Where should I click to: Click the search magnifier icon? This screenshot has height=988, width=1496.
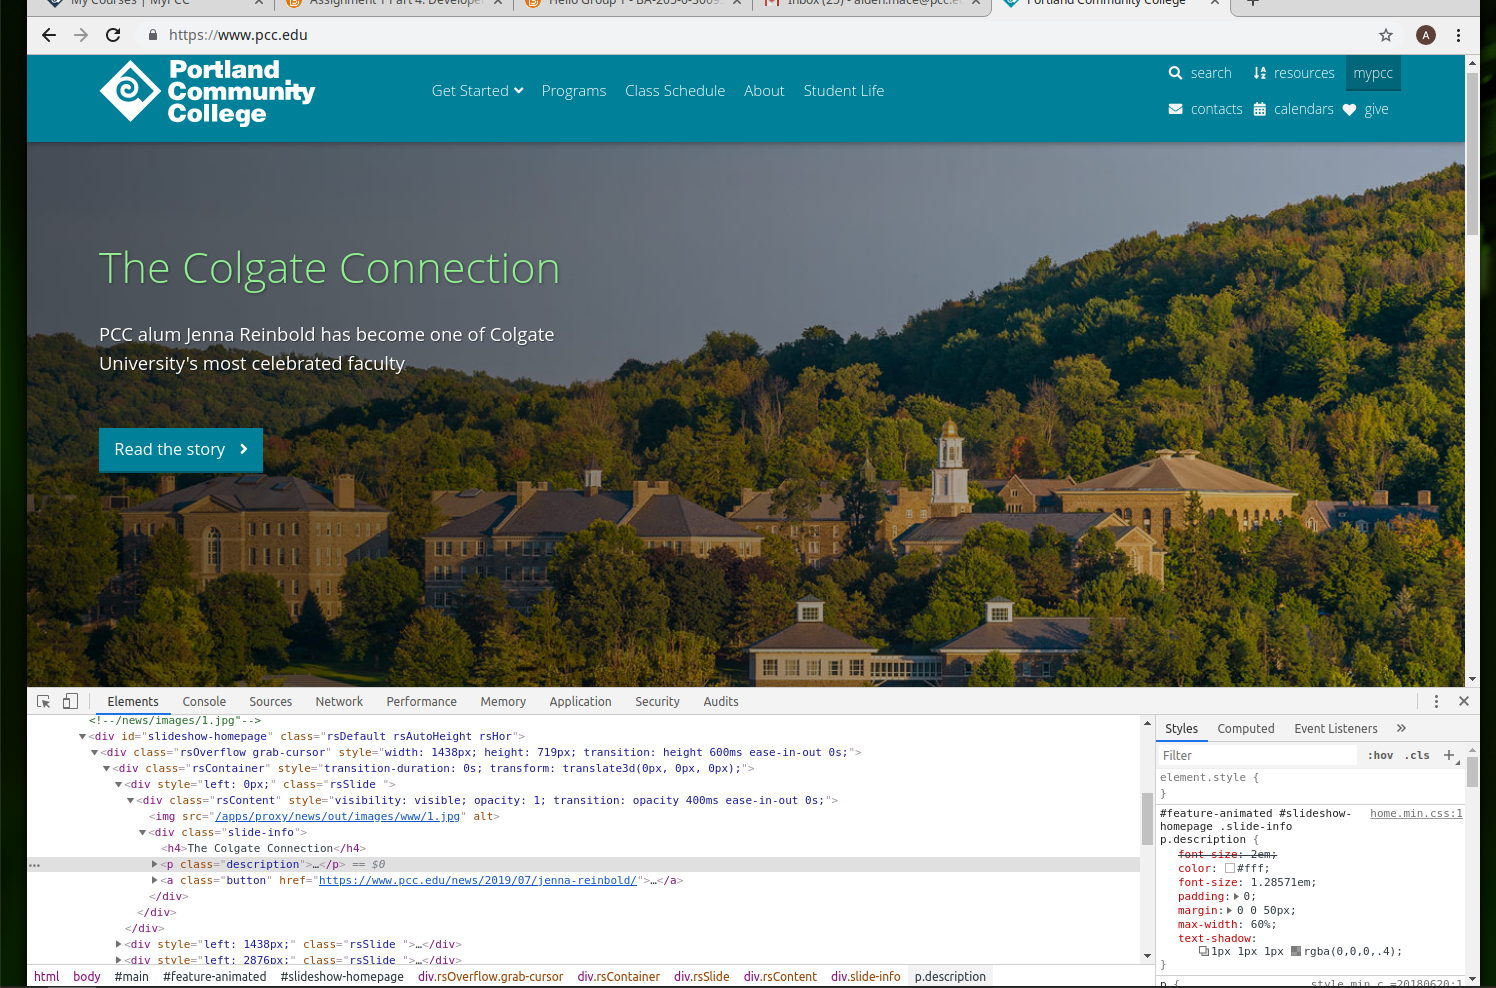[x=1175, y=73]
